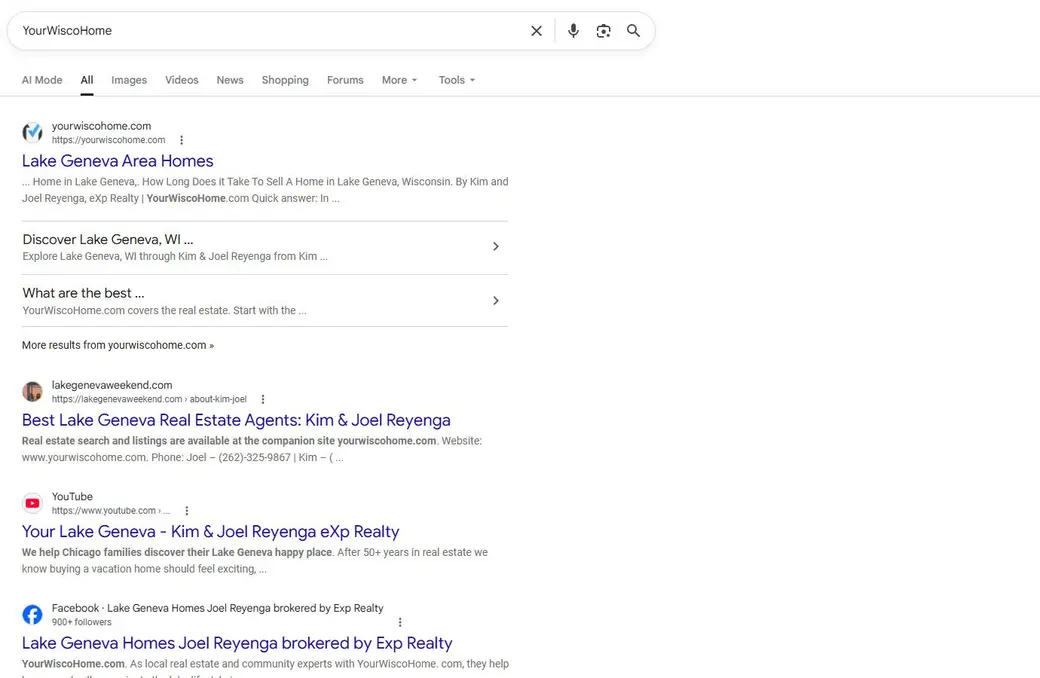Click More results from yourwiscohome.com
Viewport: 1040px width, 678px height.
click(117, 345)
